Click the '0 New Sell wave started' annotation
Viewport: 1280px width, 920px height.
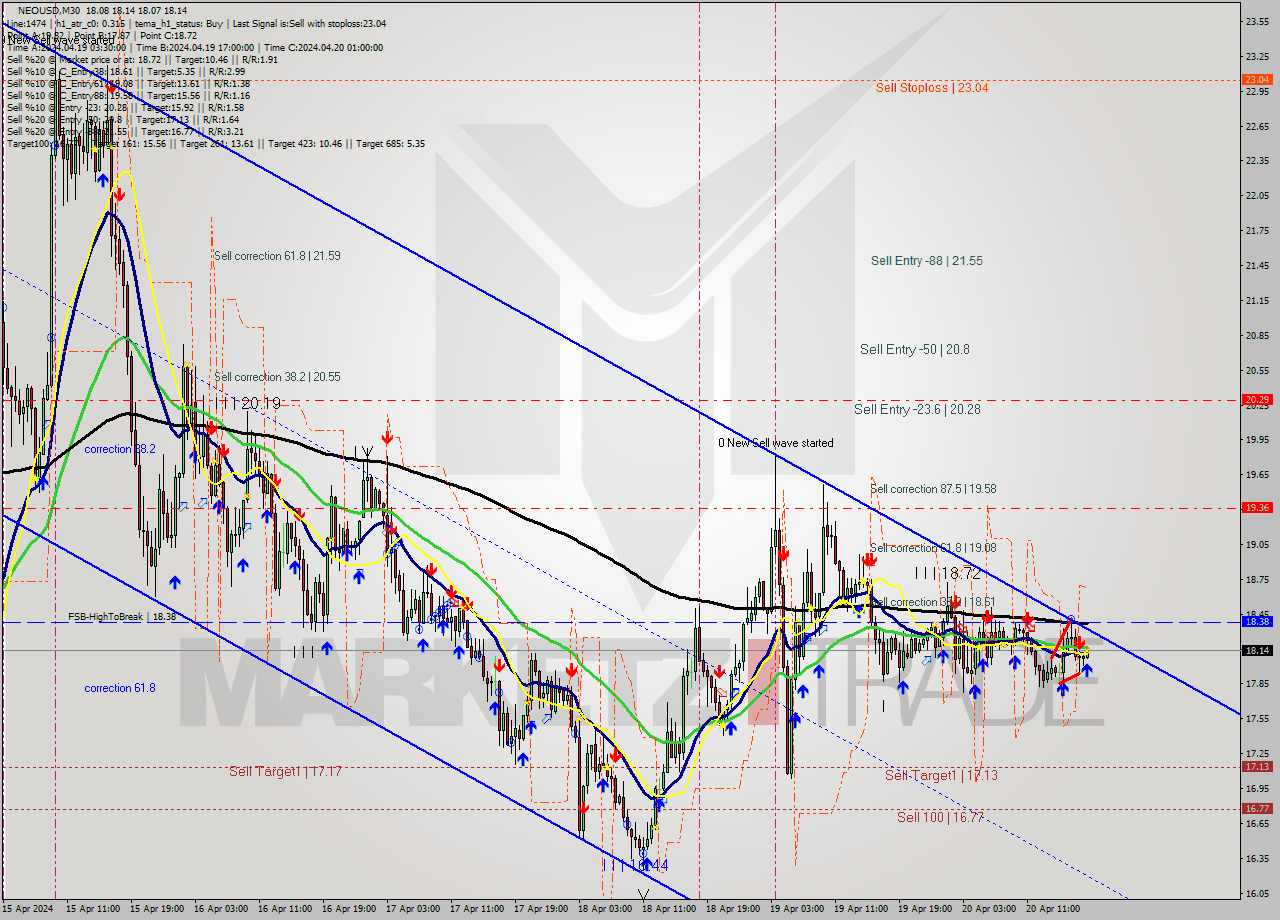775,443
